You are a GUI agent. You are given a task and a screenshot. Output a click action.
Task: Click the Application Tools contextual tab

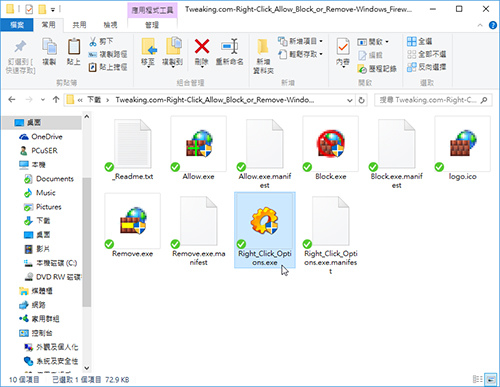tap(152, 10)
